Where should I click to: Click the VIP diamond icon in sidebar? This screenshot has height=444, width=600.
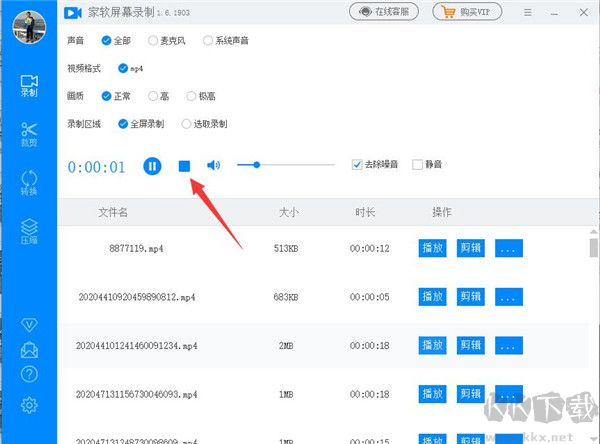[x=29, y=324]
